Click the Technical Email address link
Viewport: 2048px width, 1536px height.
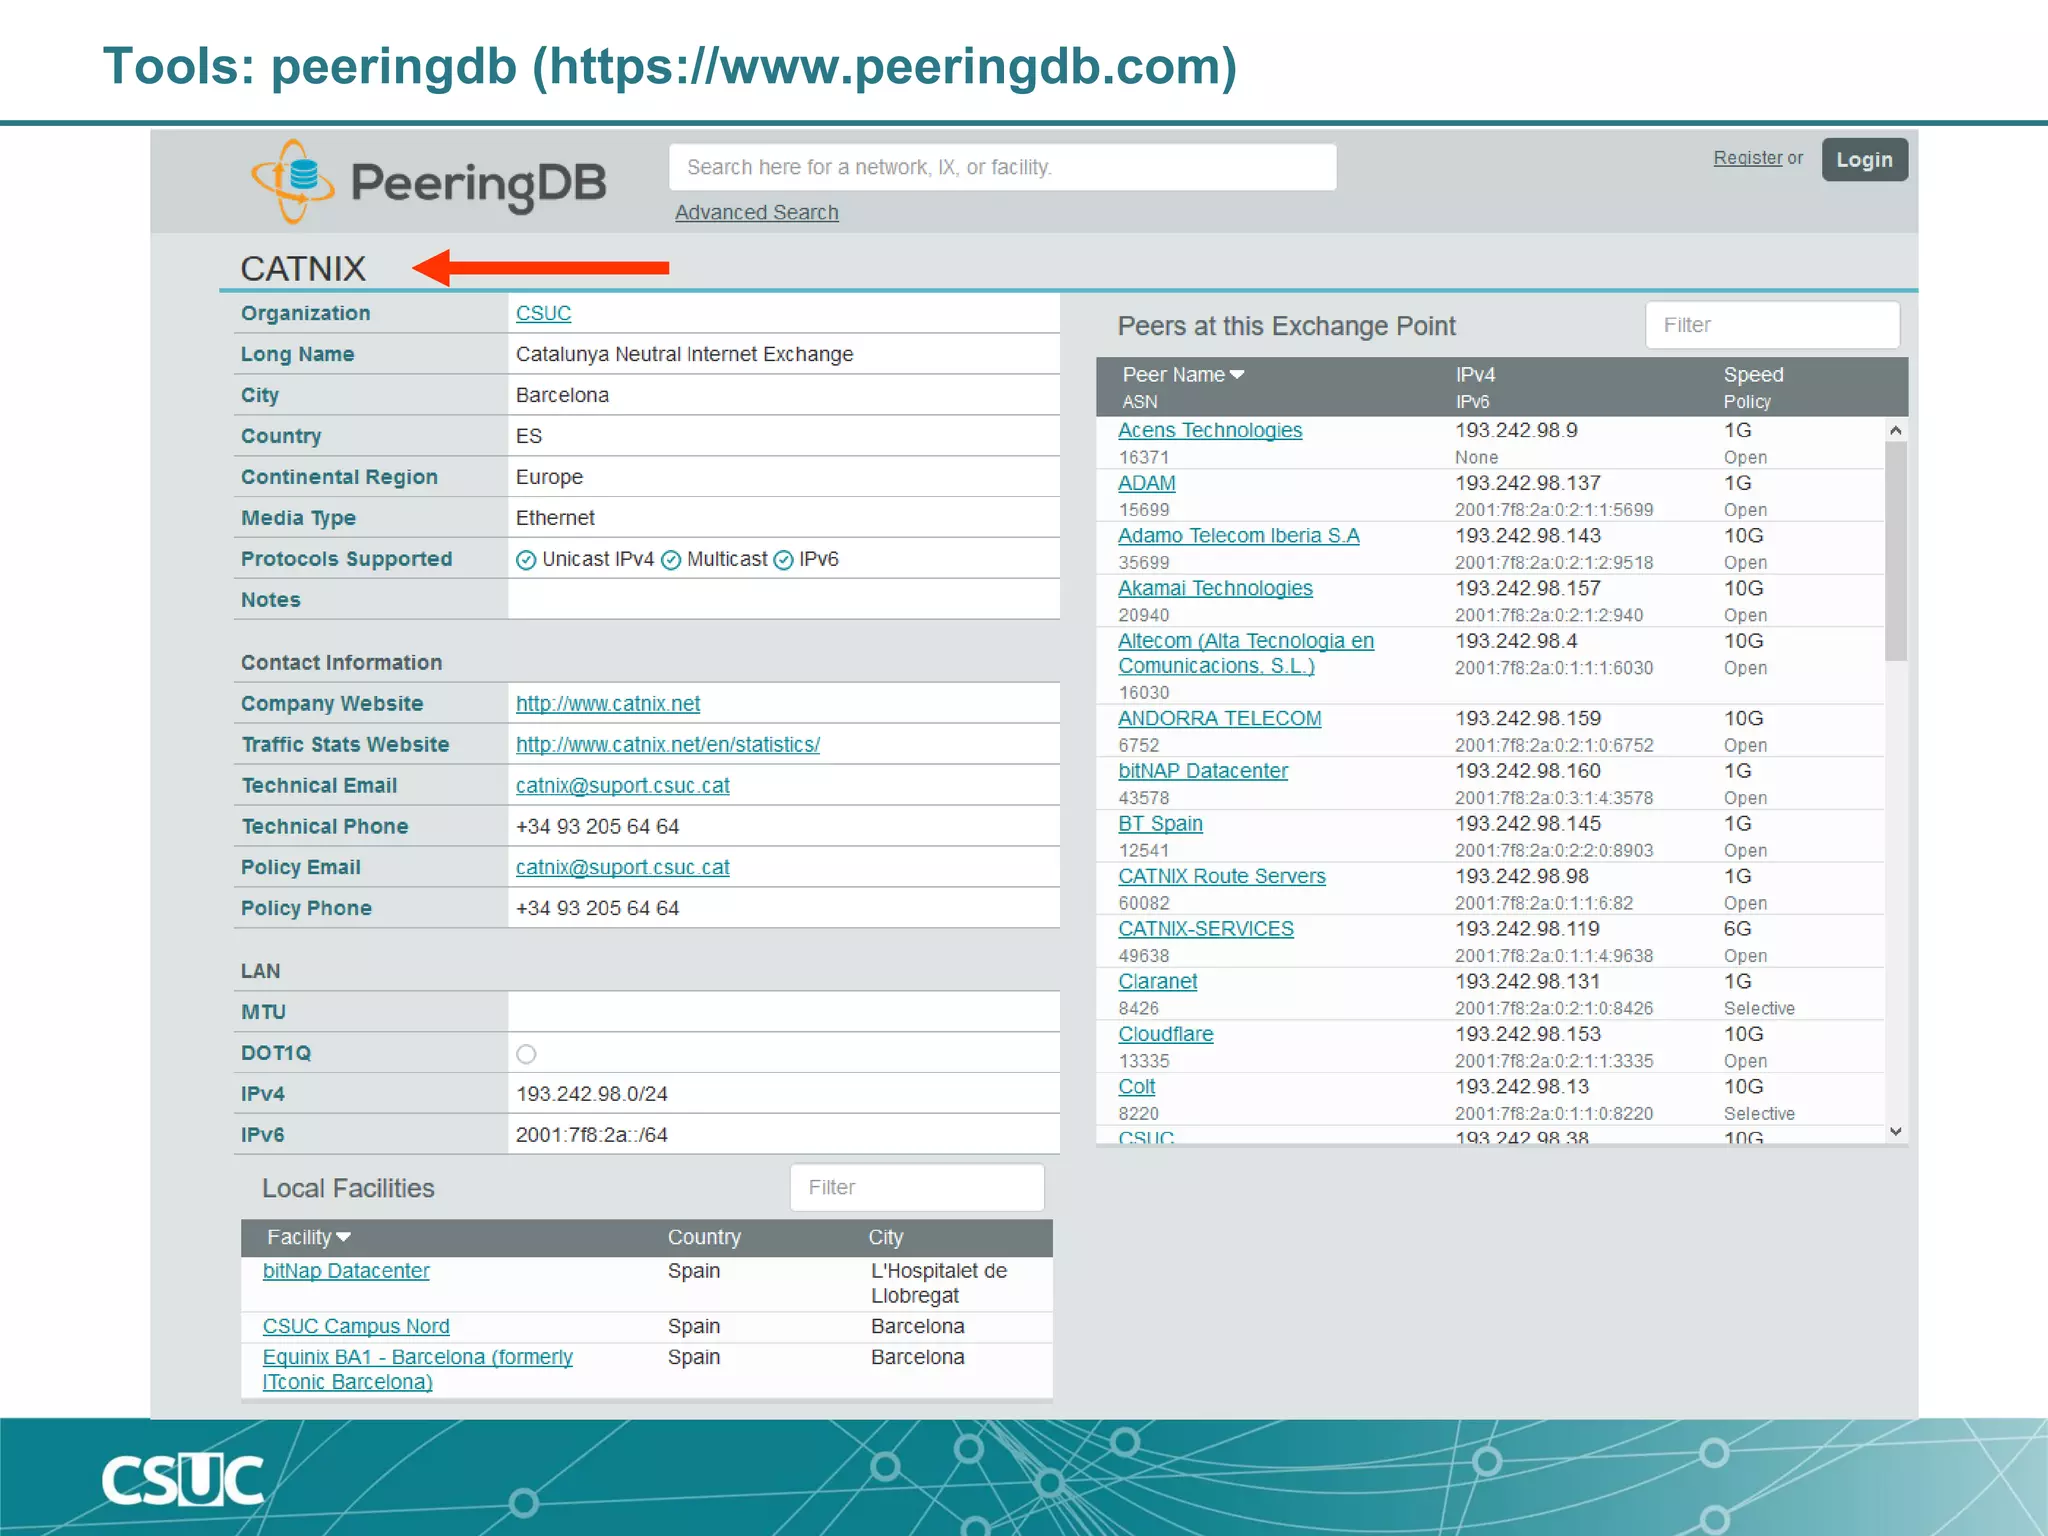(623, 786)
